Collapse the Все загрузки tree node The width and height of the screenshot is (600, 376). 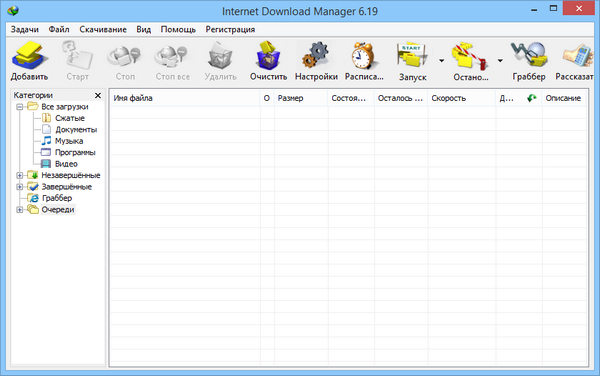pos(20,107)
